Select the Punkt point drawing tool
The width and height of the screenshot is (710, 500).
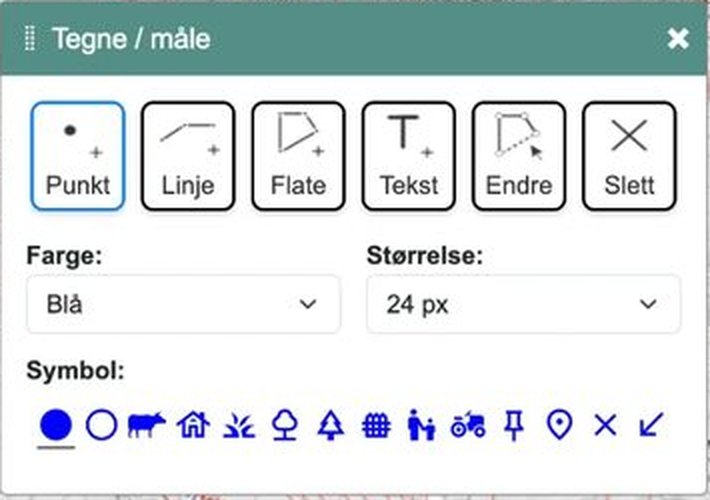click(x=78, y=156)
